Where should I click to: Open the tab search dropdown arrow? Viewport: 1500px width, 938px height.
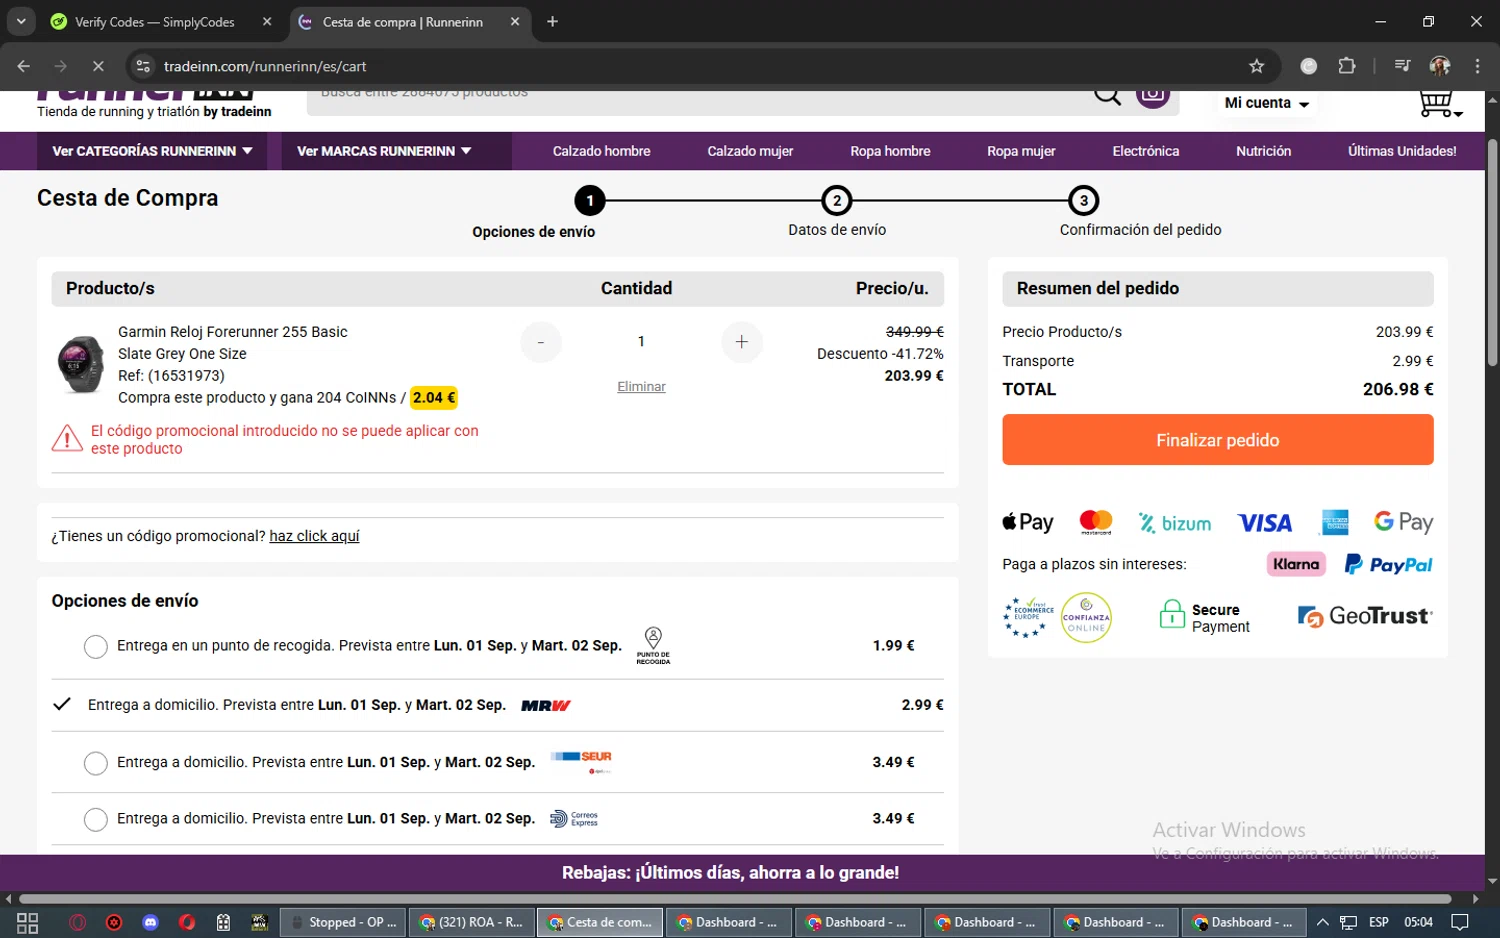[x=21, y=21]
